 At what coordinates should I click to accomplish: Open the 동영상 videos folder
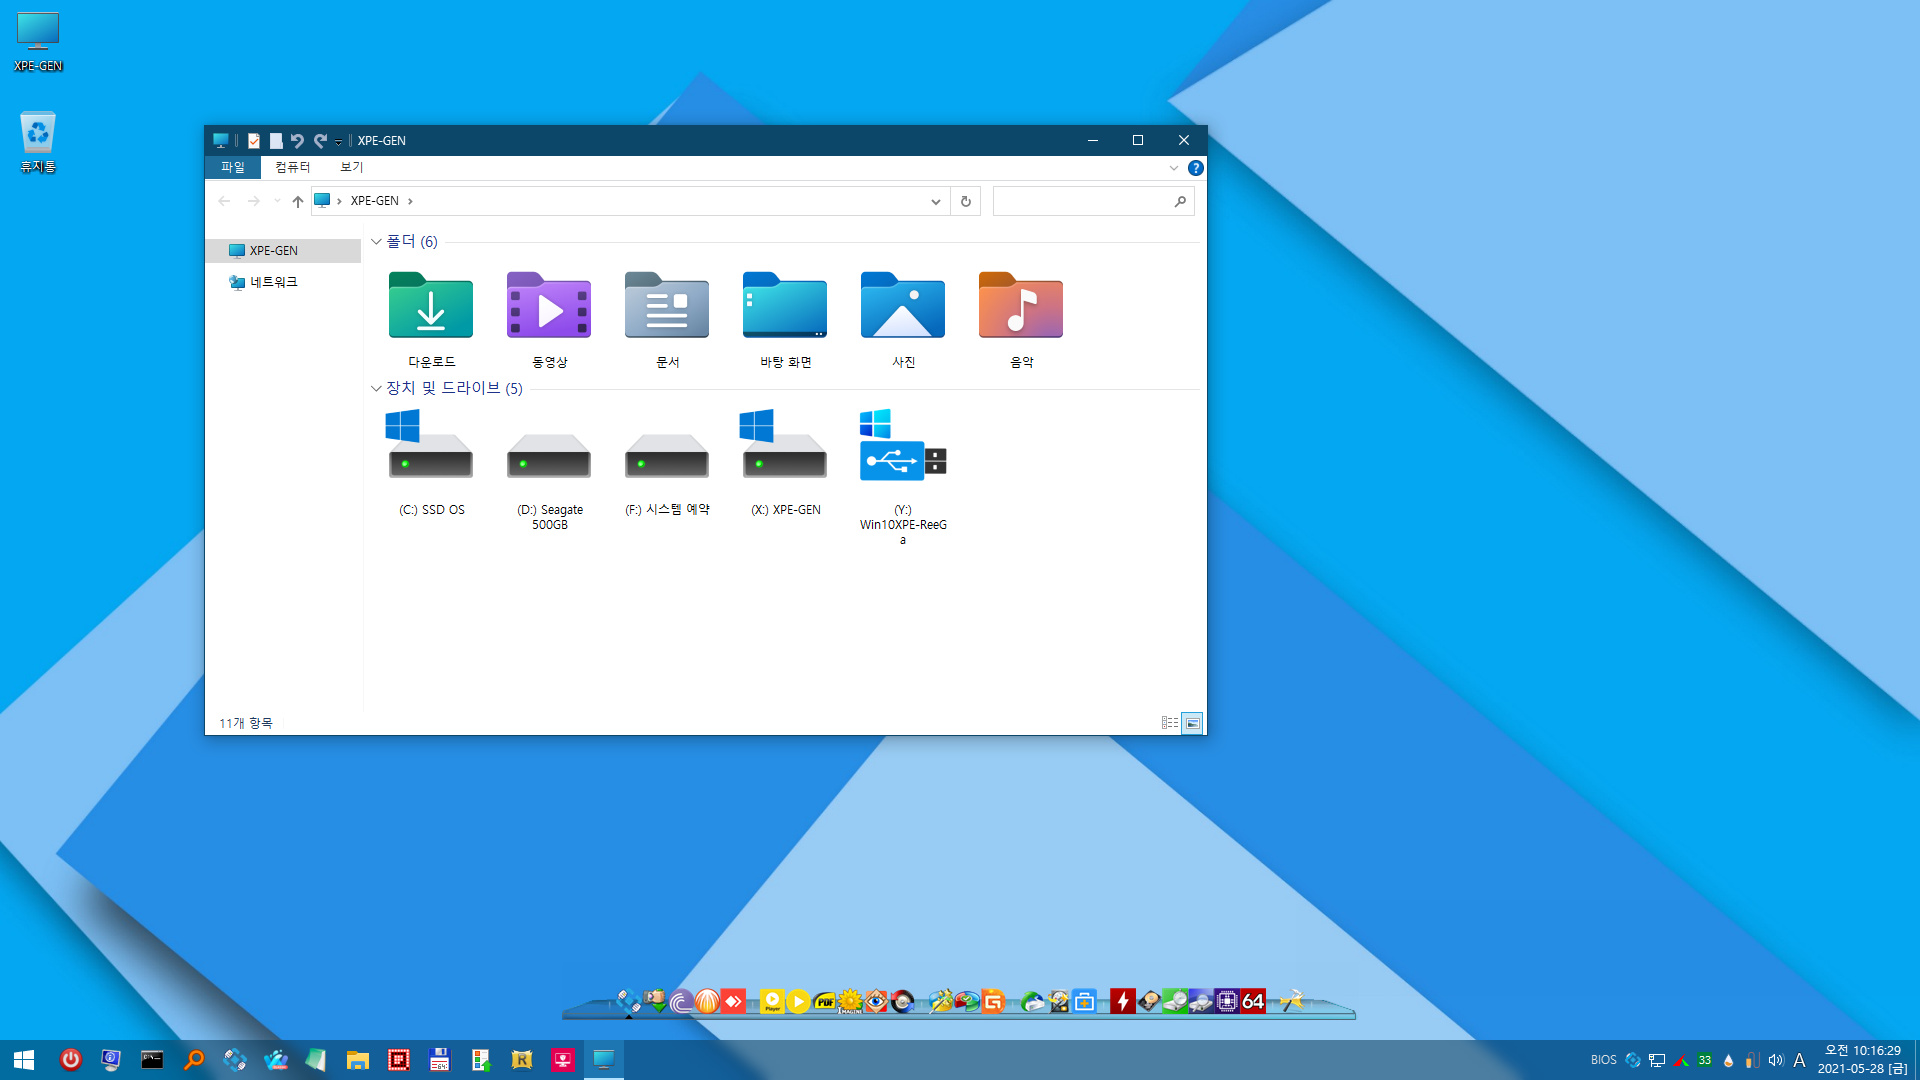[x=549, y=318]
